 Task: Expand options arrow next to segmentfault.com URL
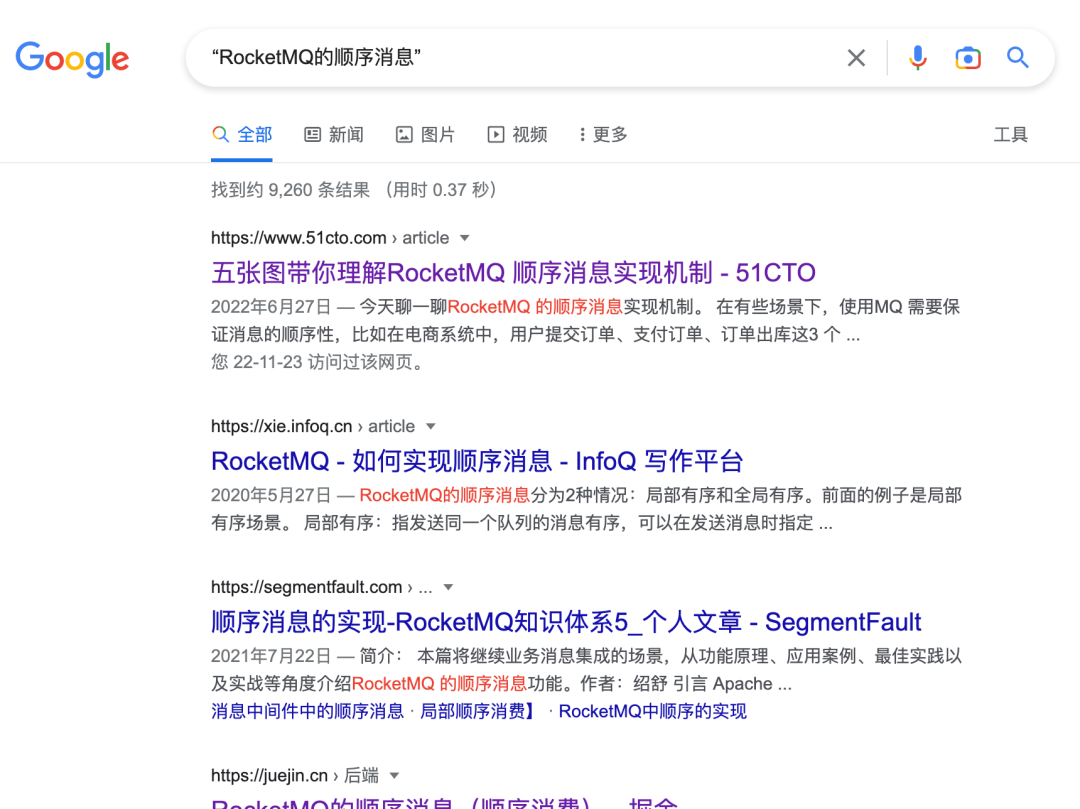(448, 587)
